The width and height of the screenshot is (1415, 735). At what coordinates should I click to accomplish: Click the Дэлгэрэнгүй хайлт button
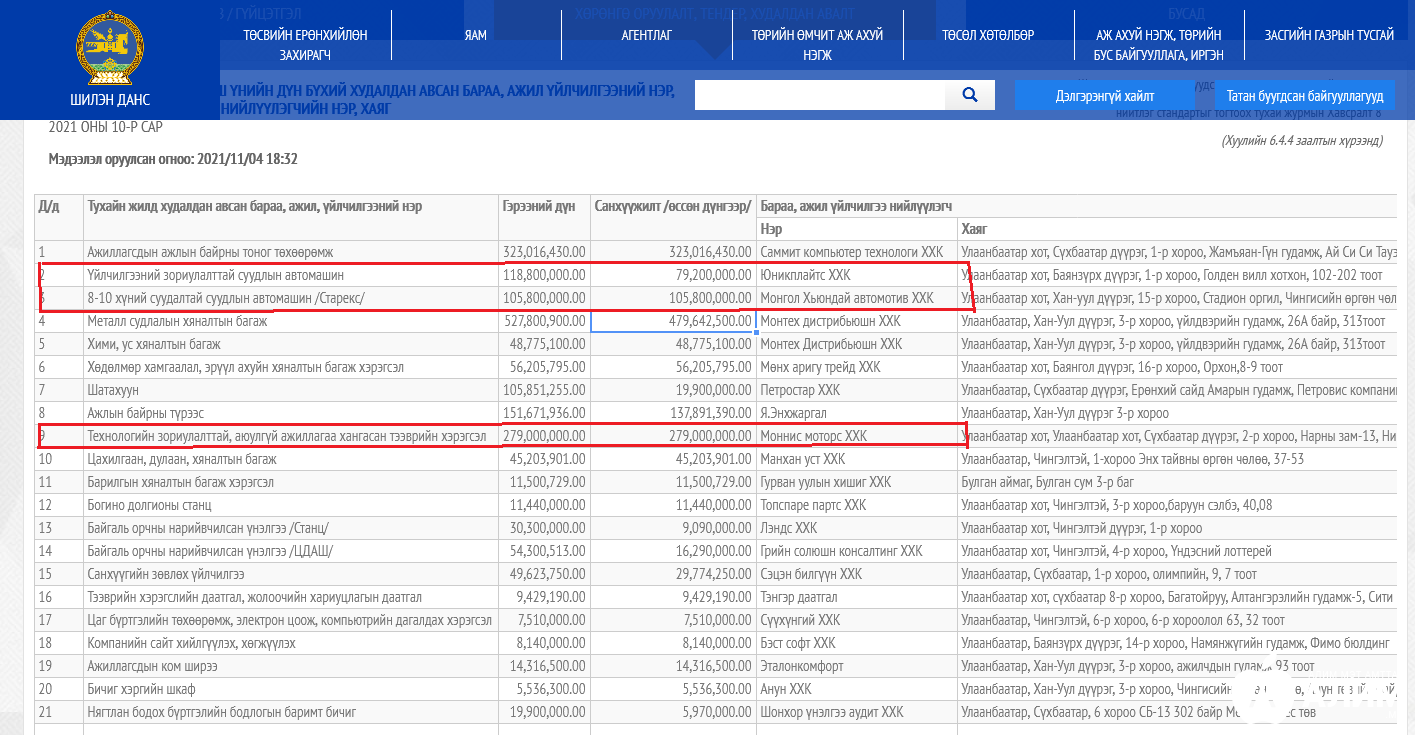(x=1105, y=96)
